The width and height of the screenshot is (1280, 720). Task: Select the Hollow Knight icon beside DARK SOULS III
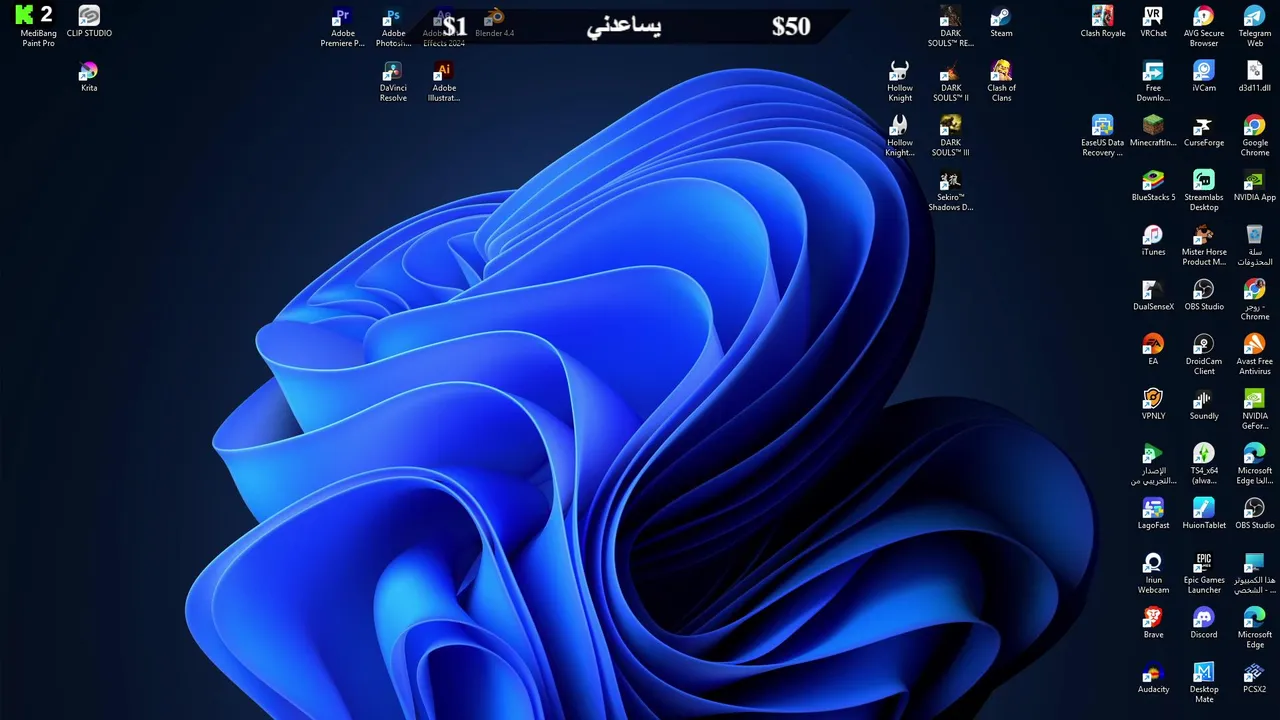[x=900, y=136]
